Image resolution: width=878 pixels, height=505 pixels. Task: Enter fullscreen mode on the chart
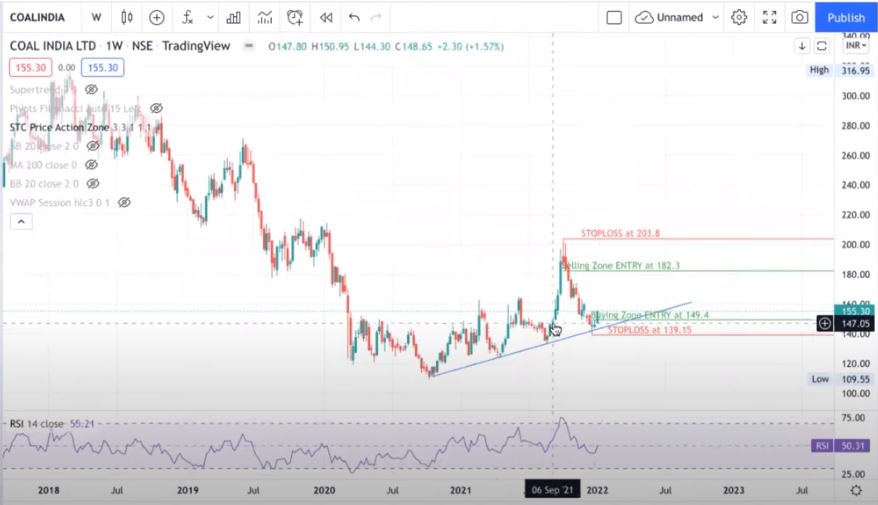click(769, 17)
